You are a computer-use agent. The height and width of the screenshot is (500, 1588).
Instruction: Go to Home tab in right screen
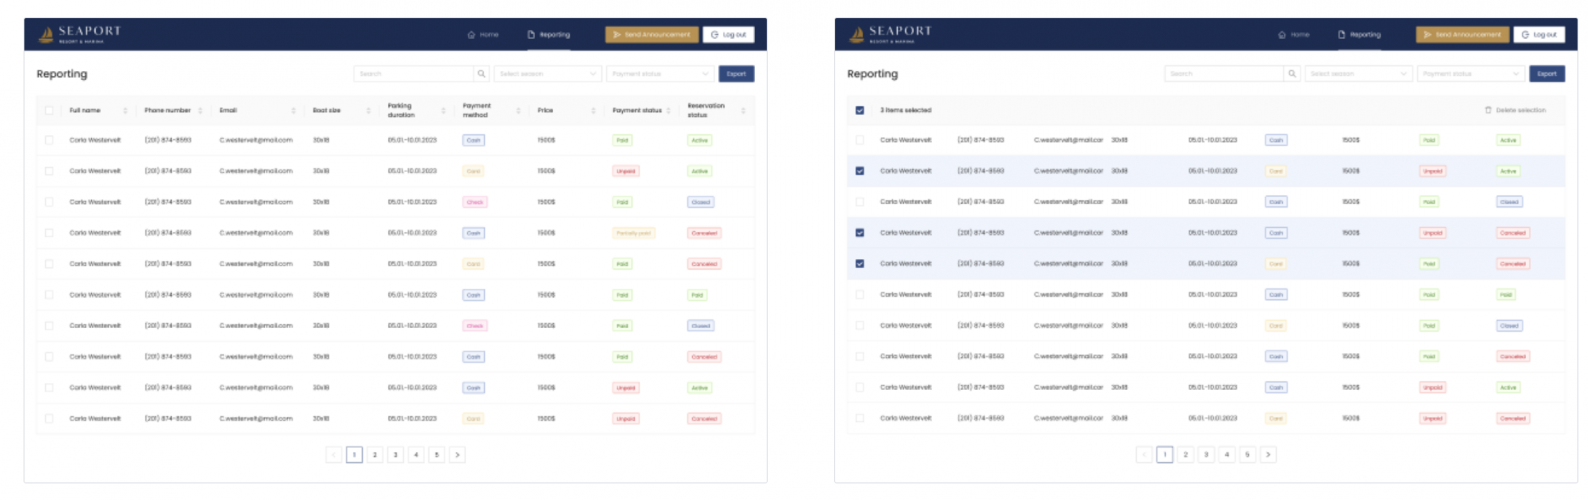pyautogui.click(x=1294, y=35)
